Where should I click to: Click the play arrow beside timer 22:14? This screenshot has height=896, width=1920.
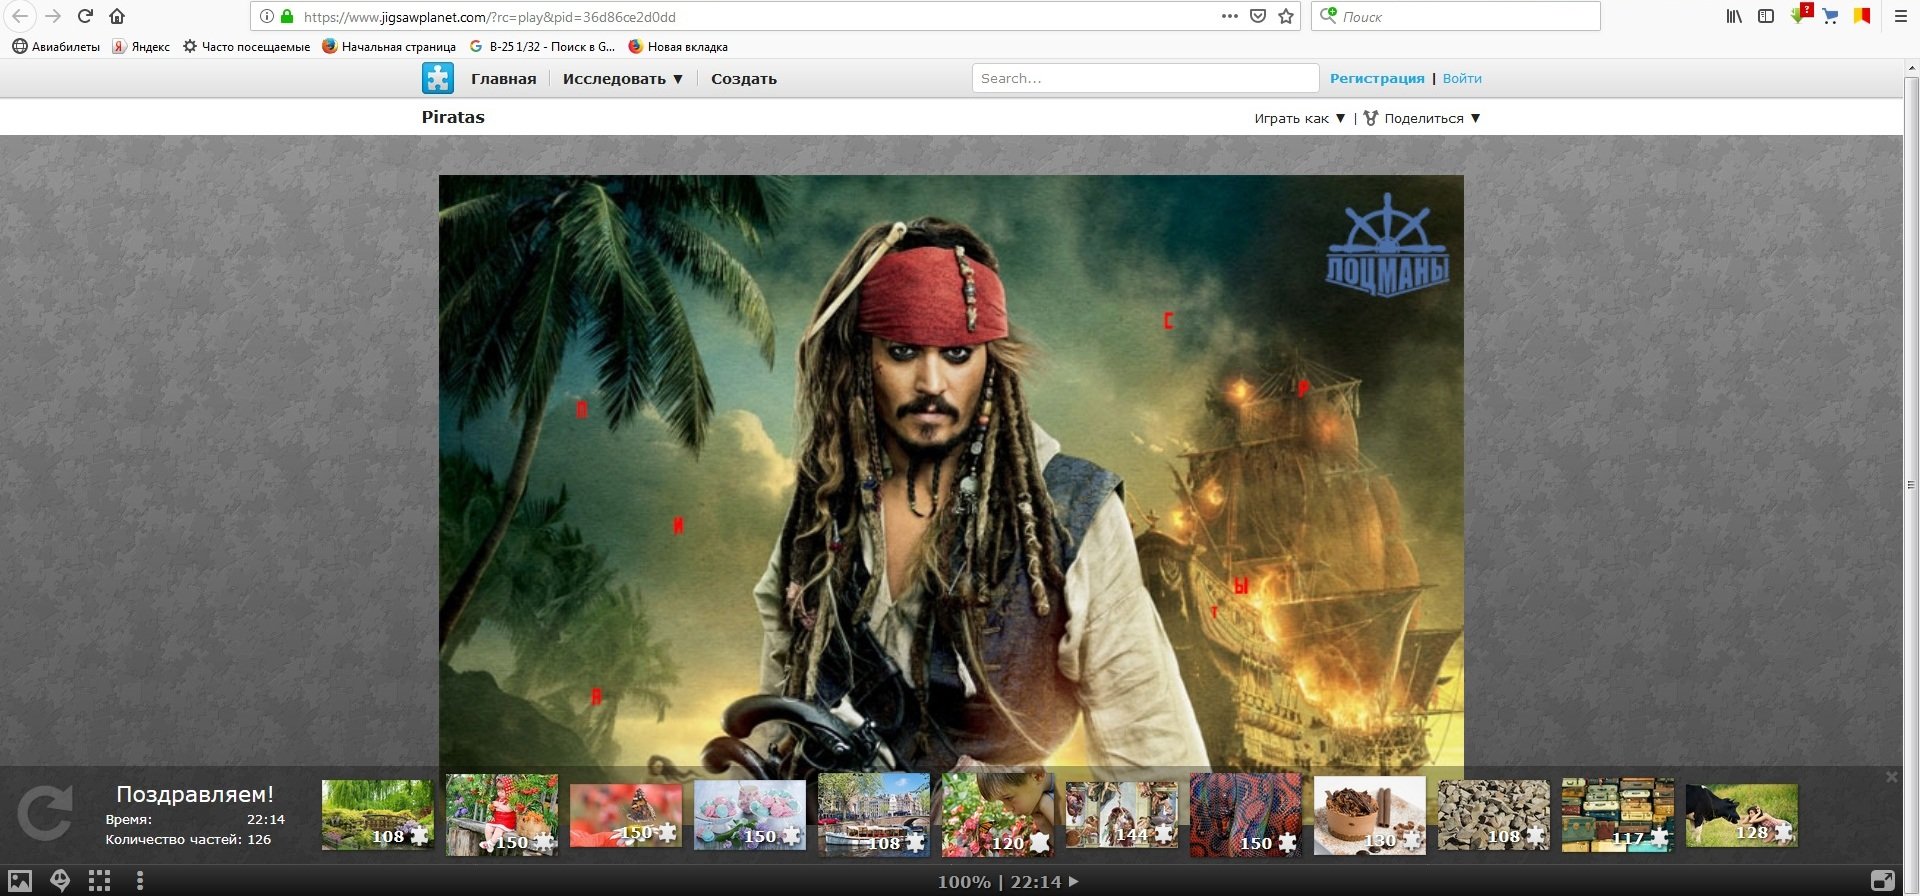[1074, 881]
